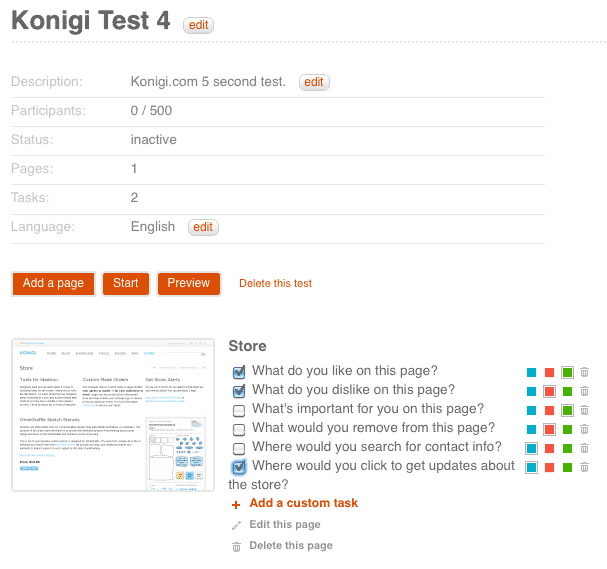This screenshot has width=607, height=569.
Task: Remove the 'What's important for you' task
Action: click(x=584, y=410)
